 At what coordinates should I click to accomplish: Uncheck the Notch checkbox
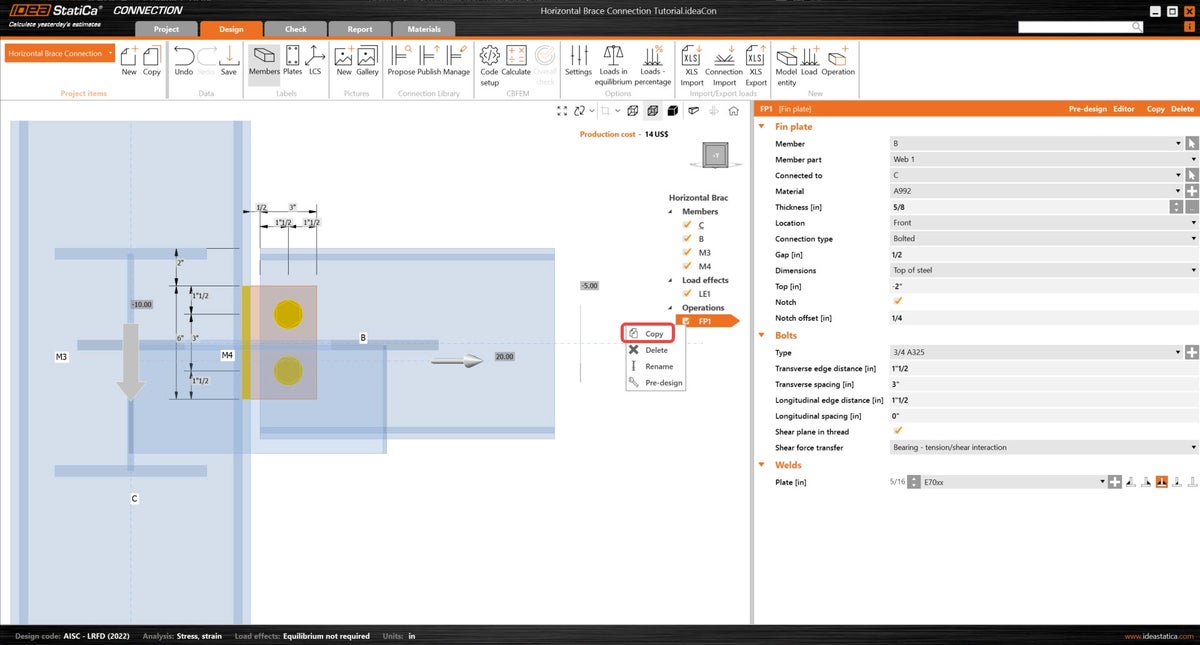pyautogui.click(x=897, y=302)
